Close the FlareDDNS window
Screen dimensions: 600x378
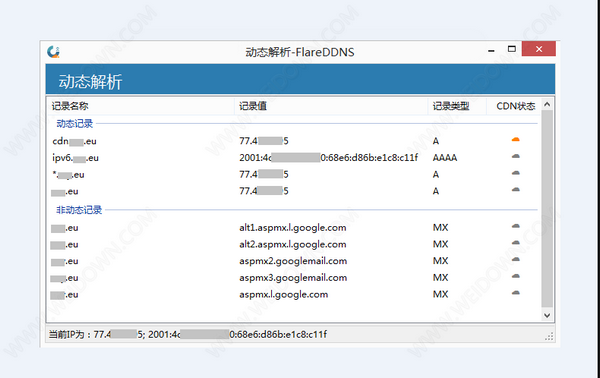pos(539,49)
